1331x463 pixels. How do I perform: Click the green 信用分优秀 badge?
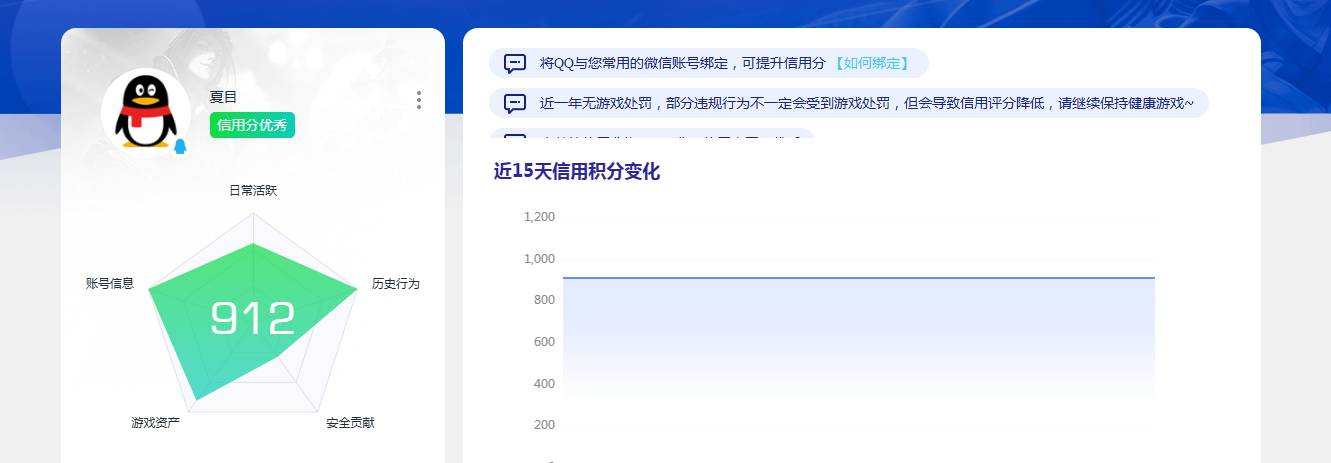tap(252, 125)
